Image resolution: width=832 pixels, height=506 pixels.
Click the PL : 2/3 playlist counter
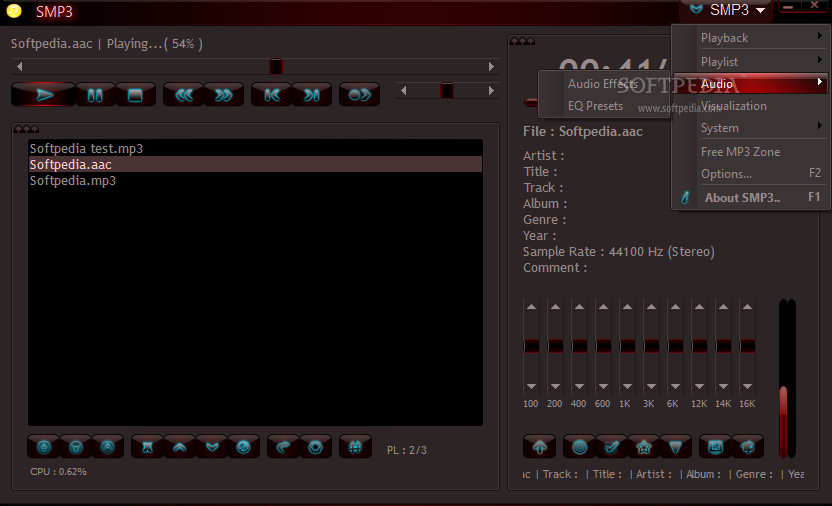click(x=406, y=450)
